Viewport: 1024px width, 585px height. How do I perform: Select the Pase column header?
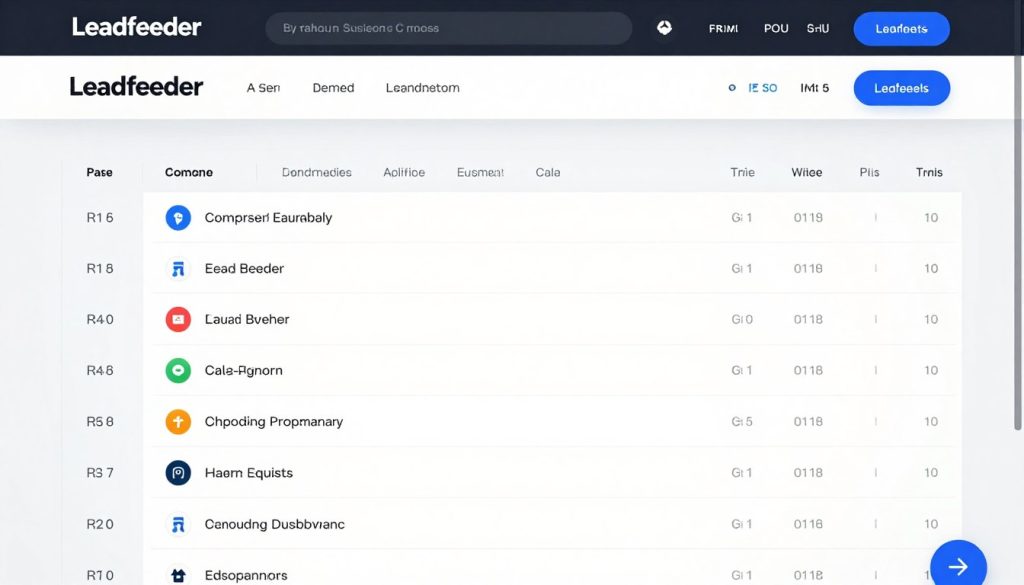[99, 172]
